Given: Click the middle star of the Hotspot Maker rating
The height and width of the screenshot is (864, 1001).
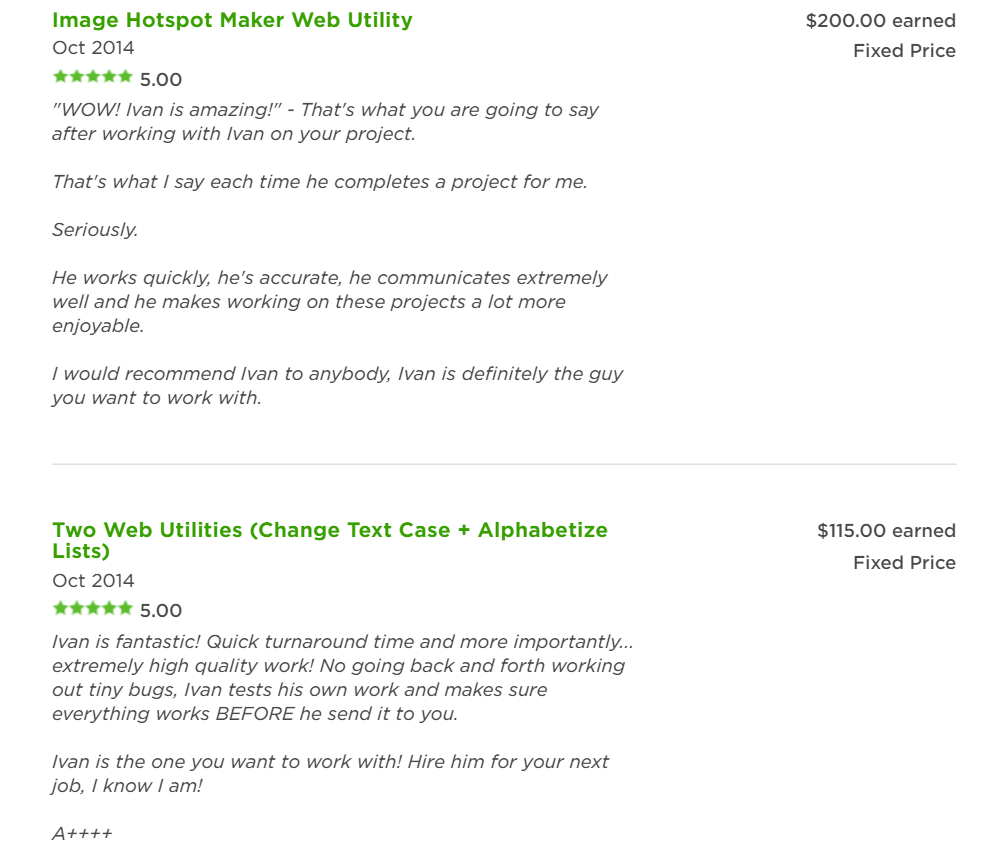Looking at the screenshot, I should pos(93,77).
